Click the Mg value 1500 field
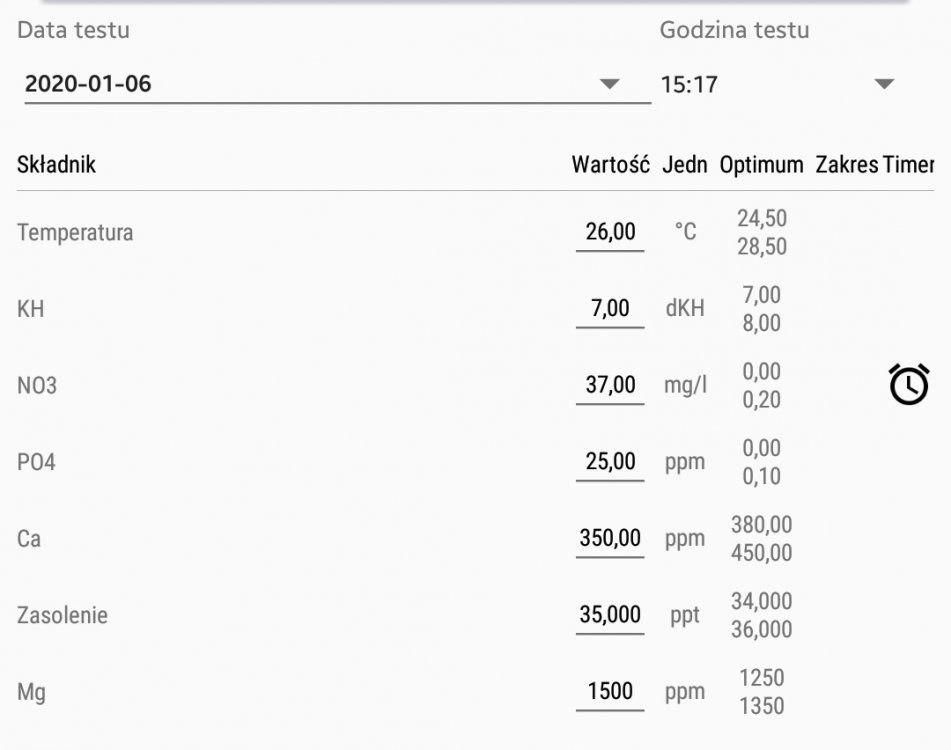This screenshot has height=750, width=951. point(610,691)
